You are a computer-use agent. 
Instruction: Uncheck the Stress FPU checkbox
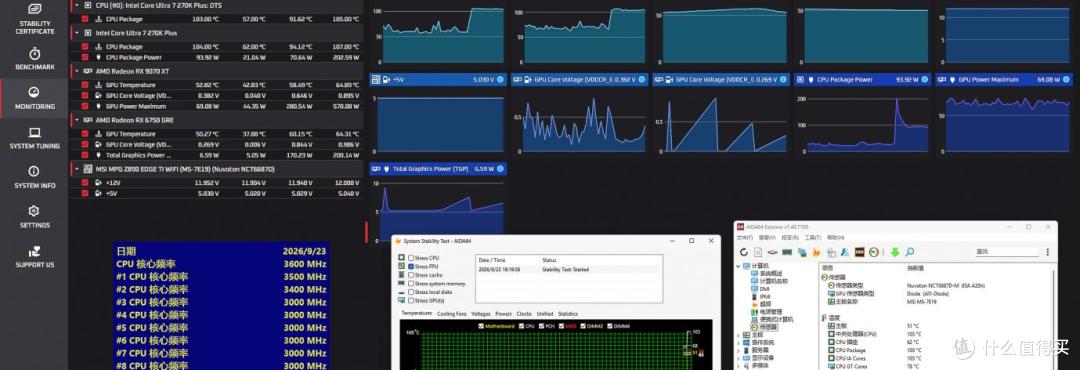[411, 266]
